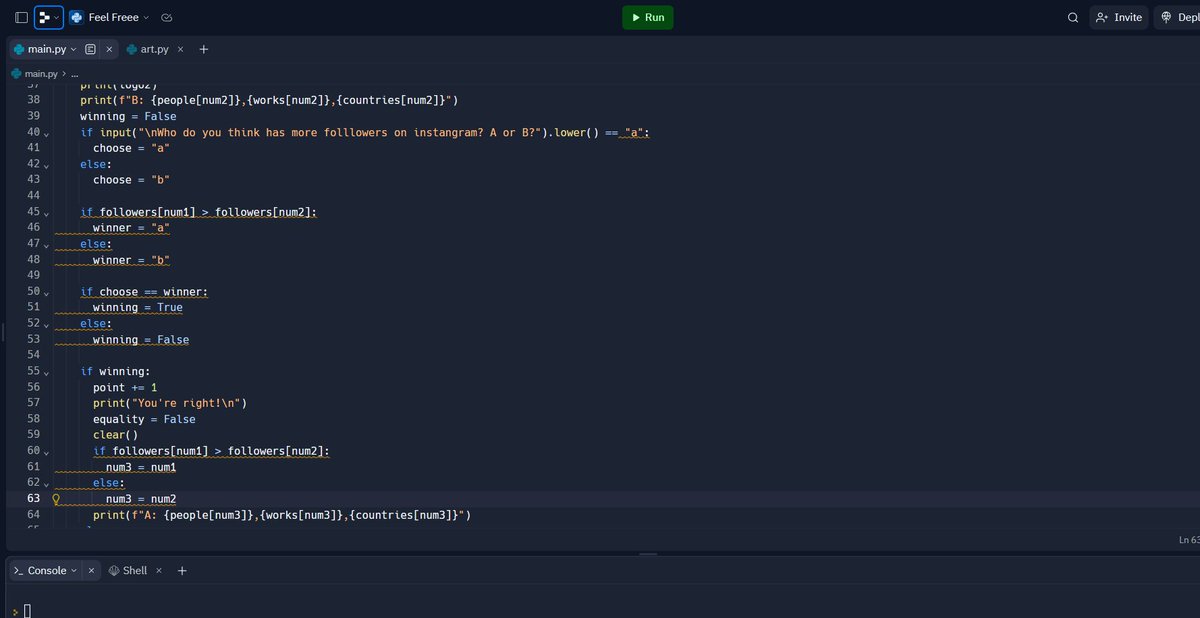1200x618 pixels.
Task: Open the search magnifier icon
Action: pos(1073,17)
